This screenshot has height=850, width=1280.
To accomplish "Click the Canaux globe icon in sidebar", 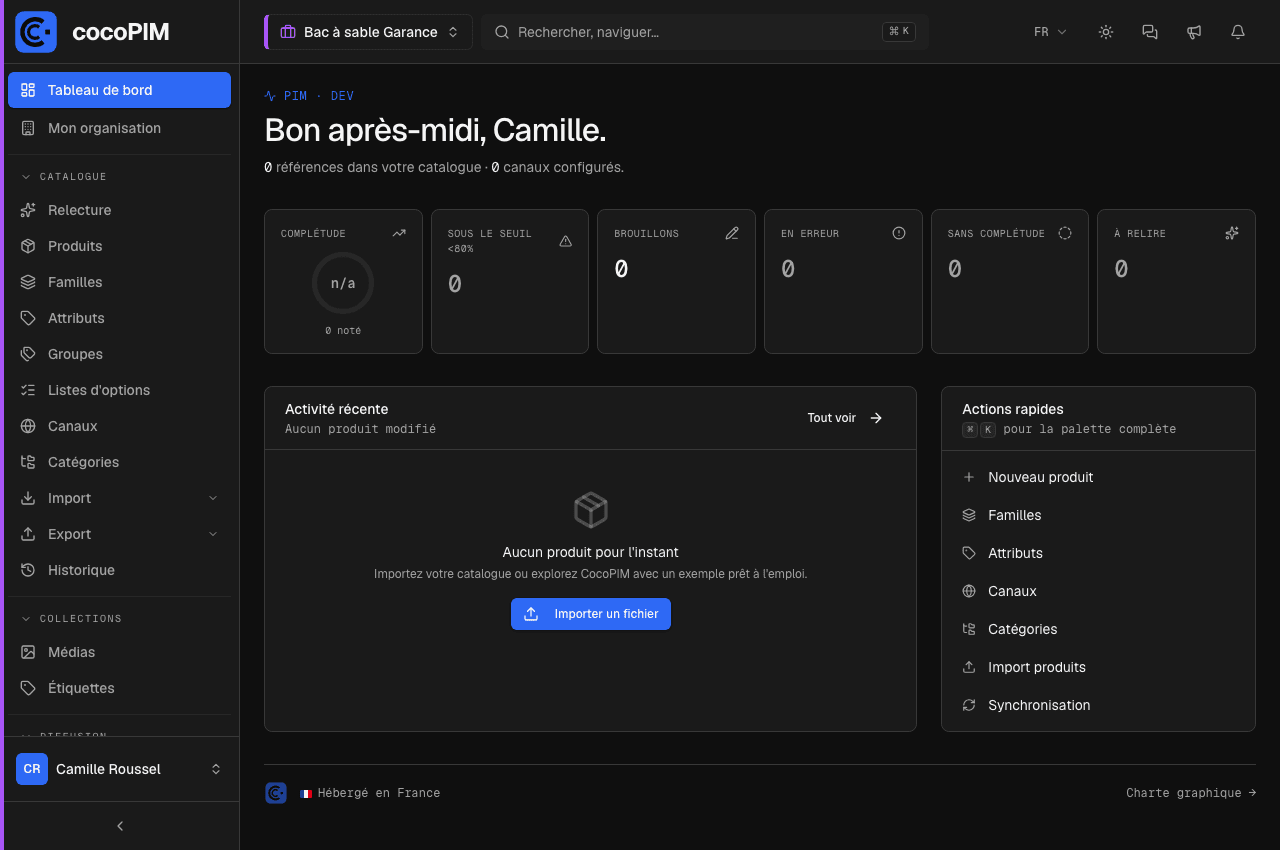I will tap(28, 426).
